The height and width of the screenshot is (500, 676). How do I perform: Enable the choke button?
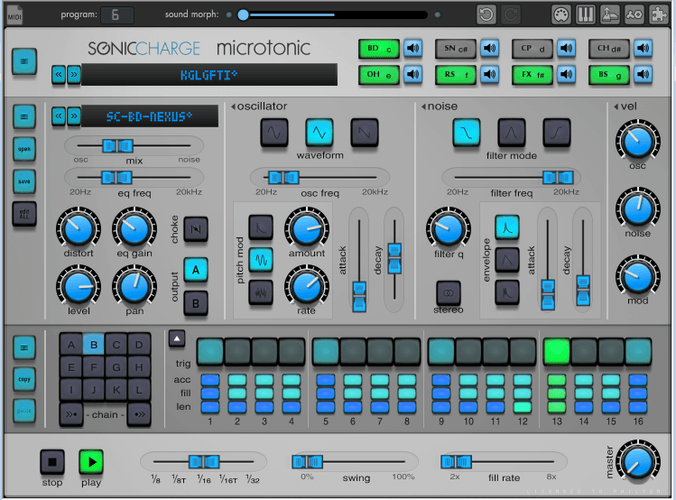(196, 229)
